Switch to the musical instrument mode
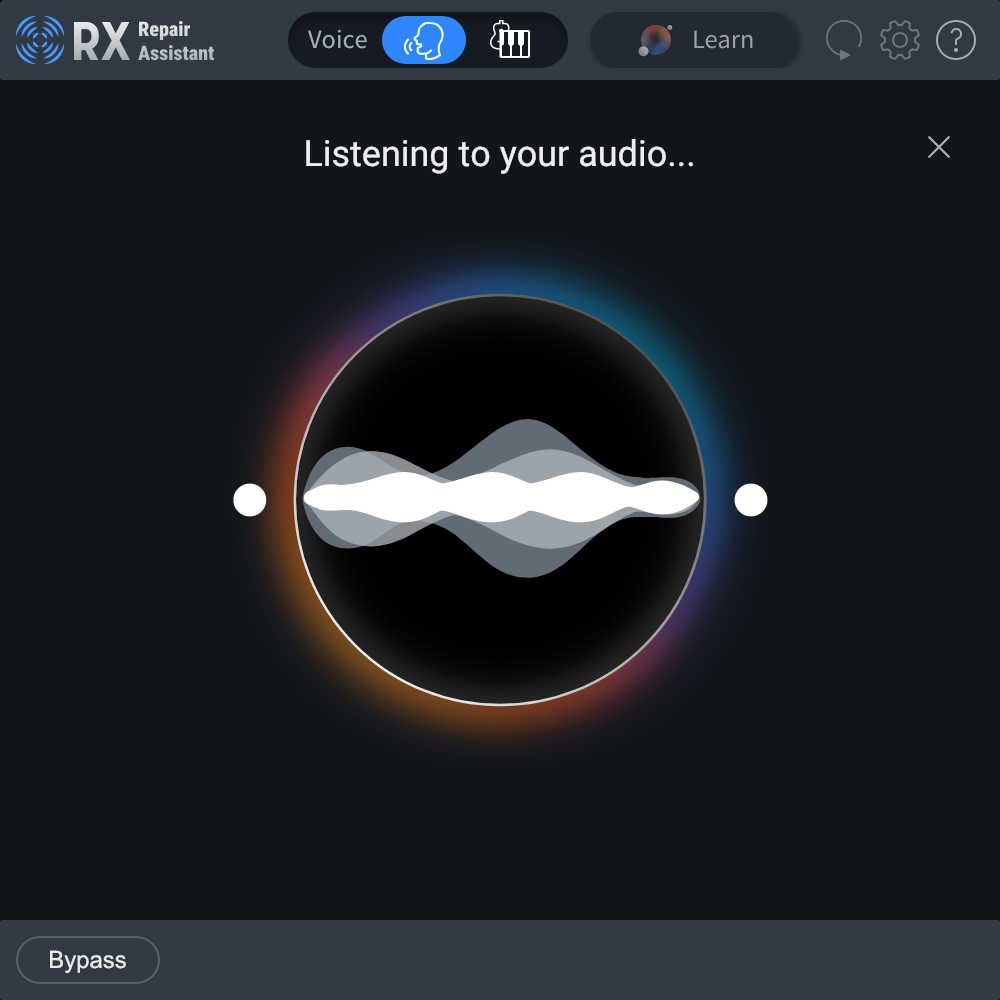The height and width of the screenshot is (1000, 1000). [510, 40]
